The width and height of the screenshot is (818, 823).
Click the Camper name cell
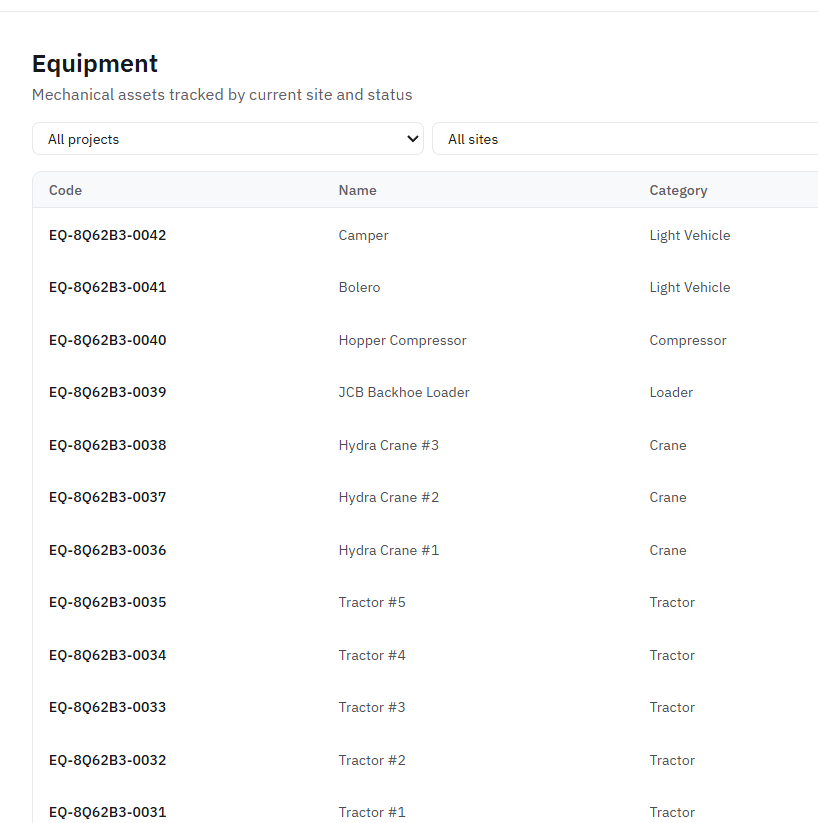click(363, 236)
